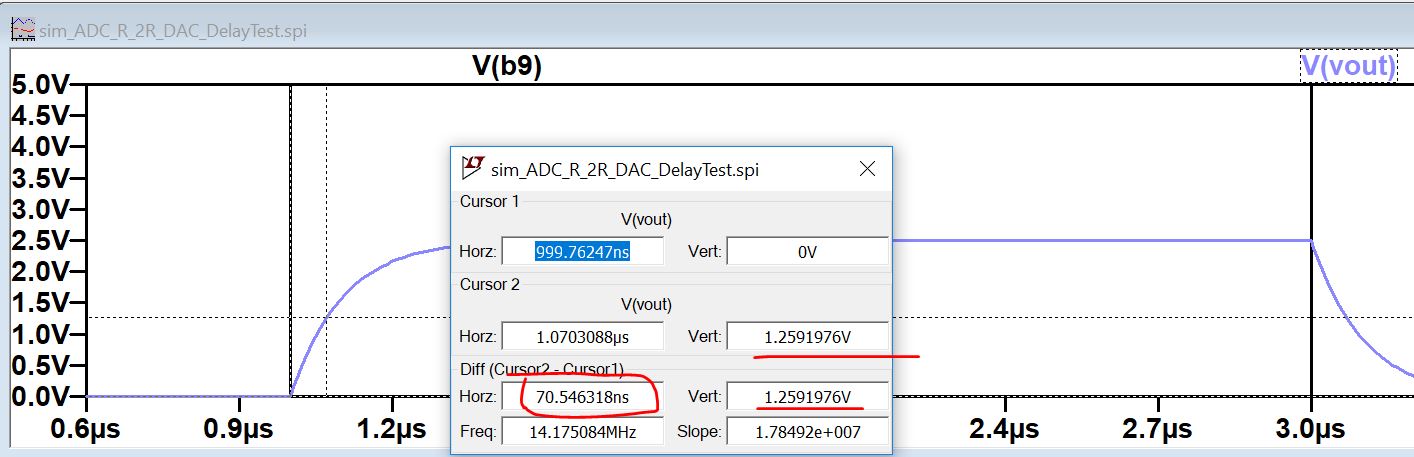Click the Diff Horz value 70.546318ns
This screenshot has height=457, width=1414.
[x=583, y=397]
